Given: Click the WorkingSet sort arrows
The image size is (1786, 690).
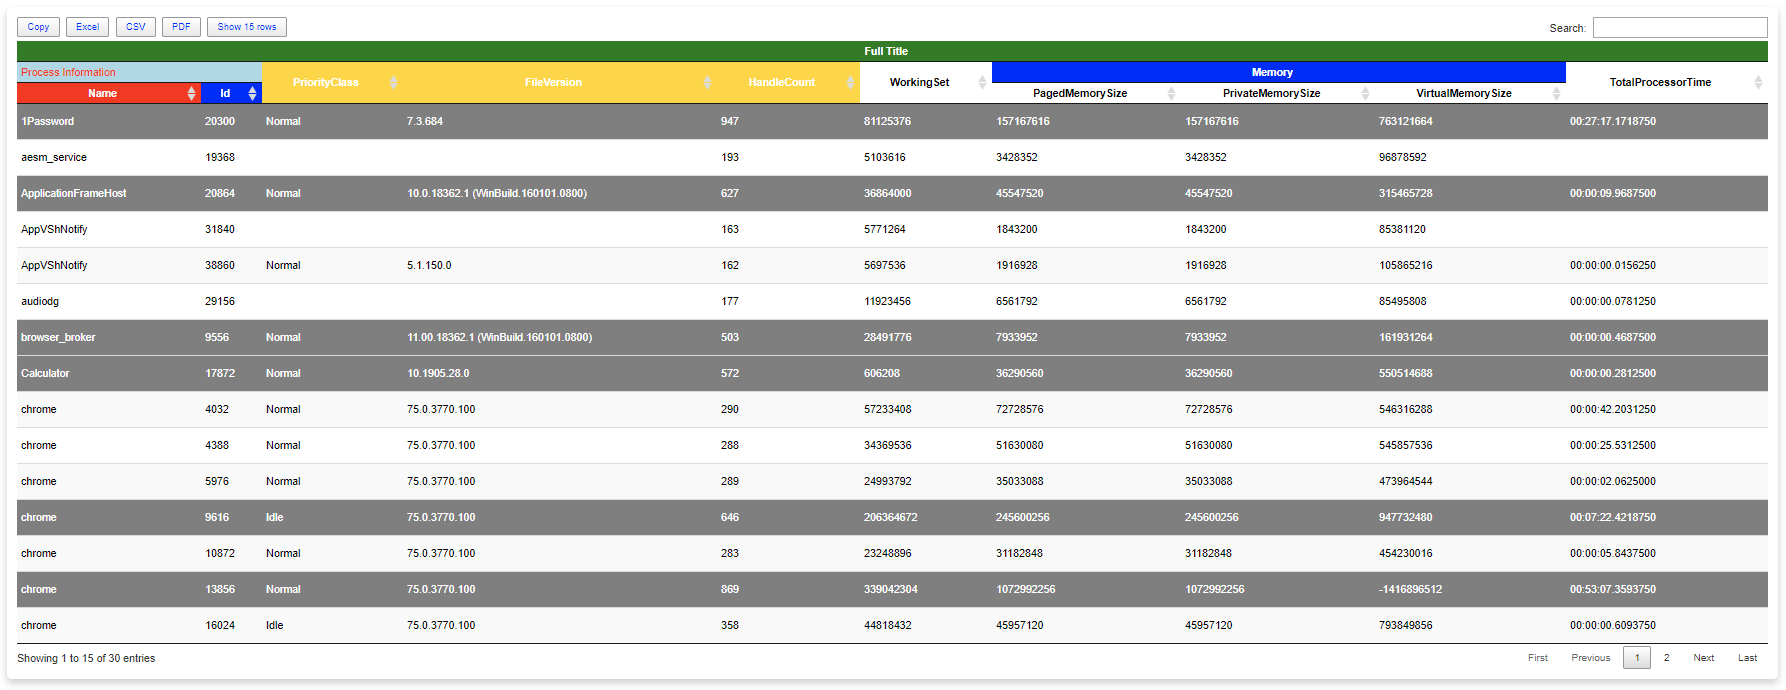Looking at the screenshot, I should pyautogui.click(x=982, y=82).
